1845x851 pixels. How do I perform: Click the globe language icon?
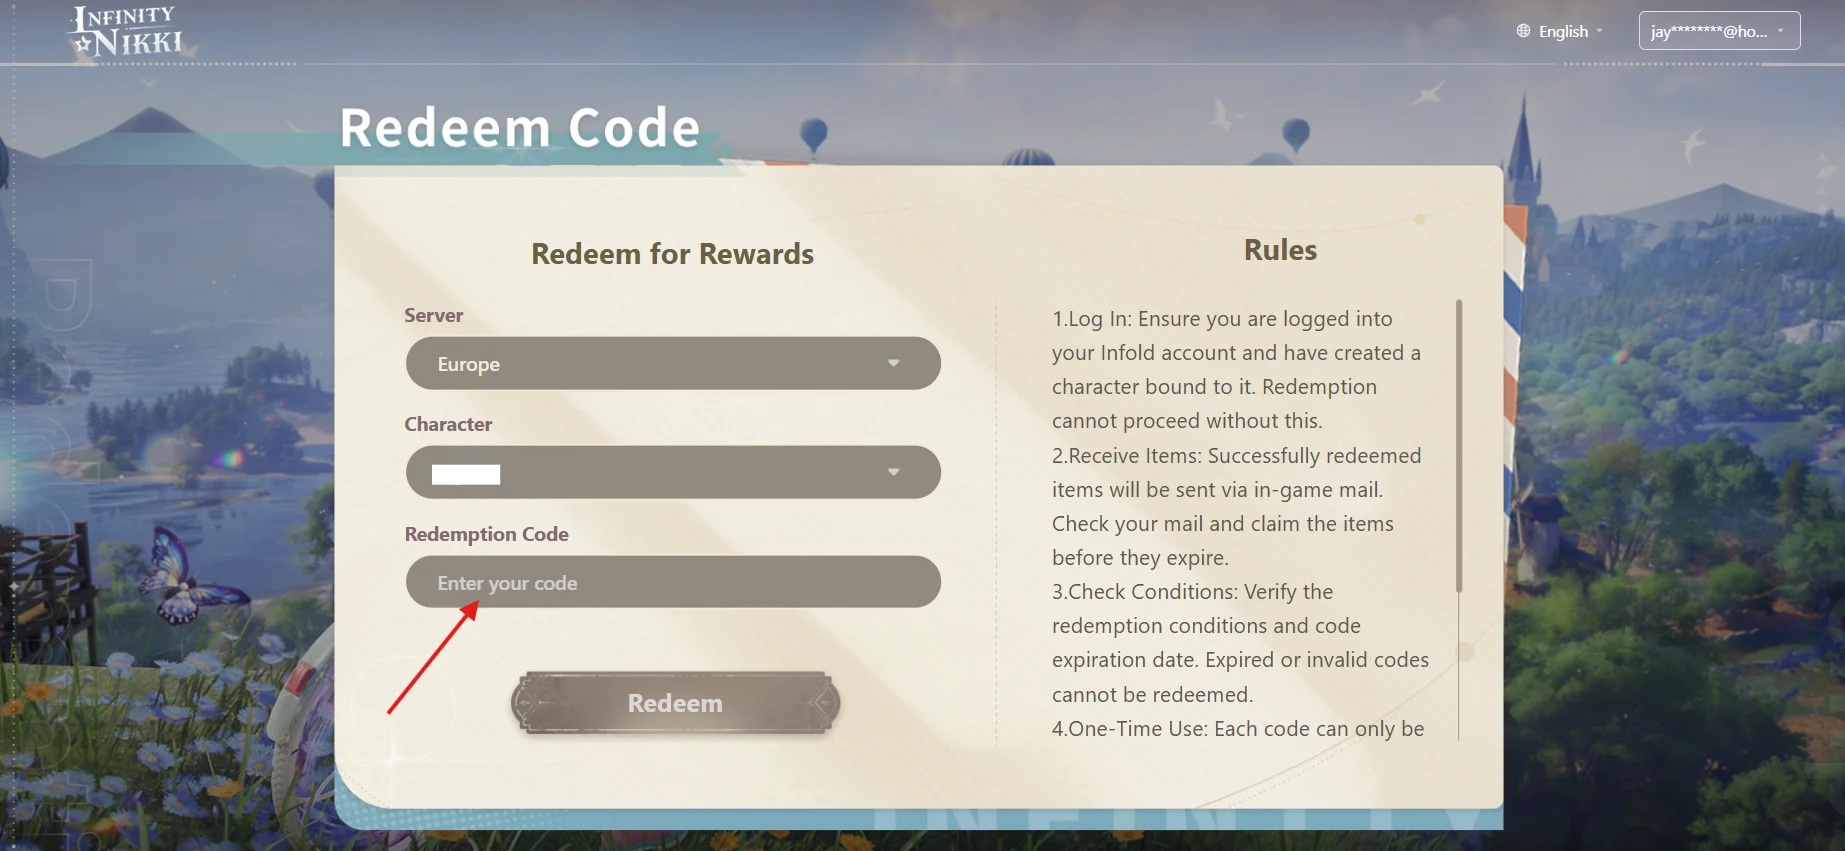[x=1523, y=31]
